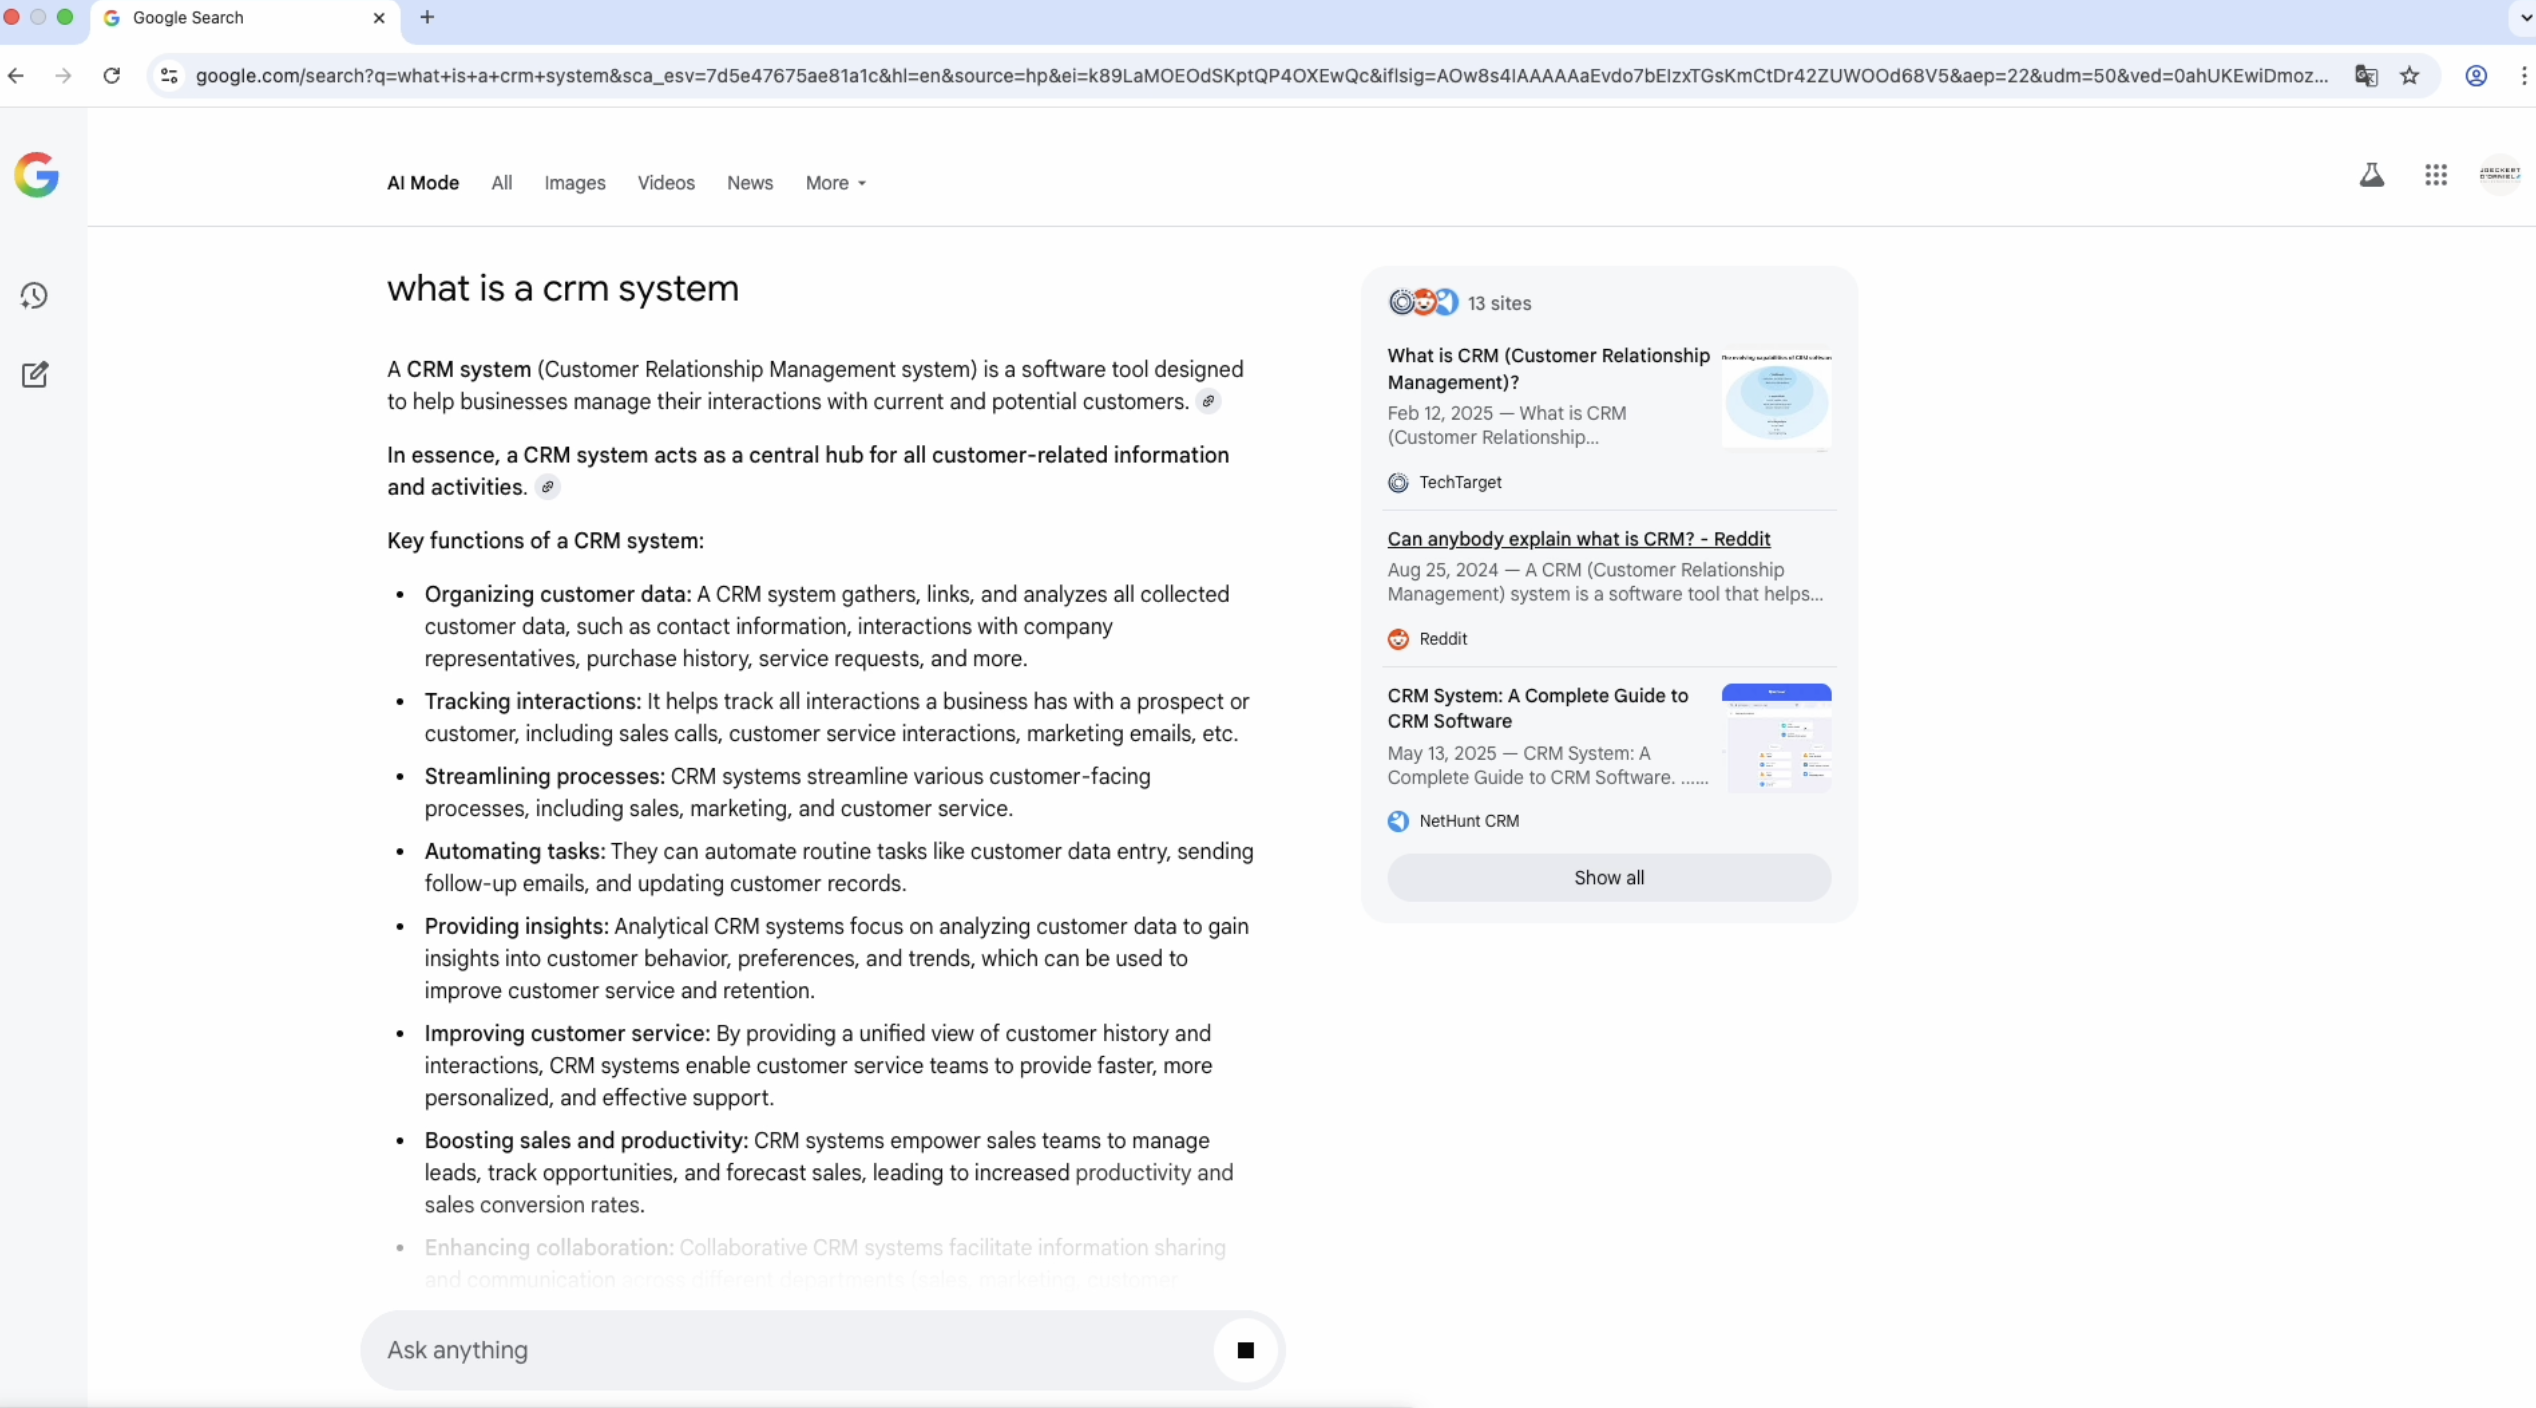The height and width of the screenshot is (1408, 2536).
Task: Click the Reddit source favicon
Action: pyautogui.click(x=1398, y=639)
